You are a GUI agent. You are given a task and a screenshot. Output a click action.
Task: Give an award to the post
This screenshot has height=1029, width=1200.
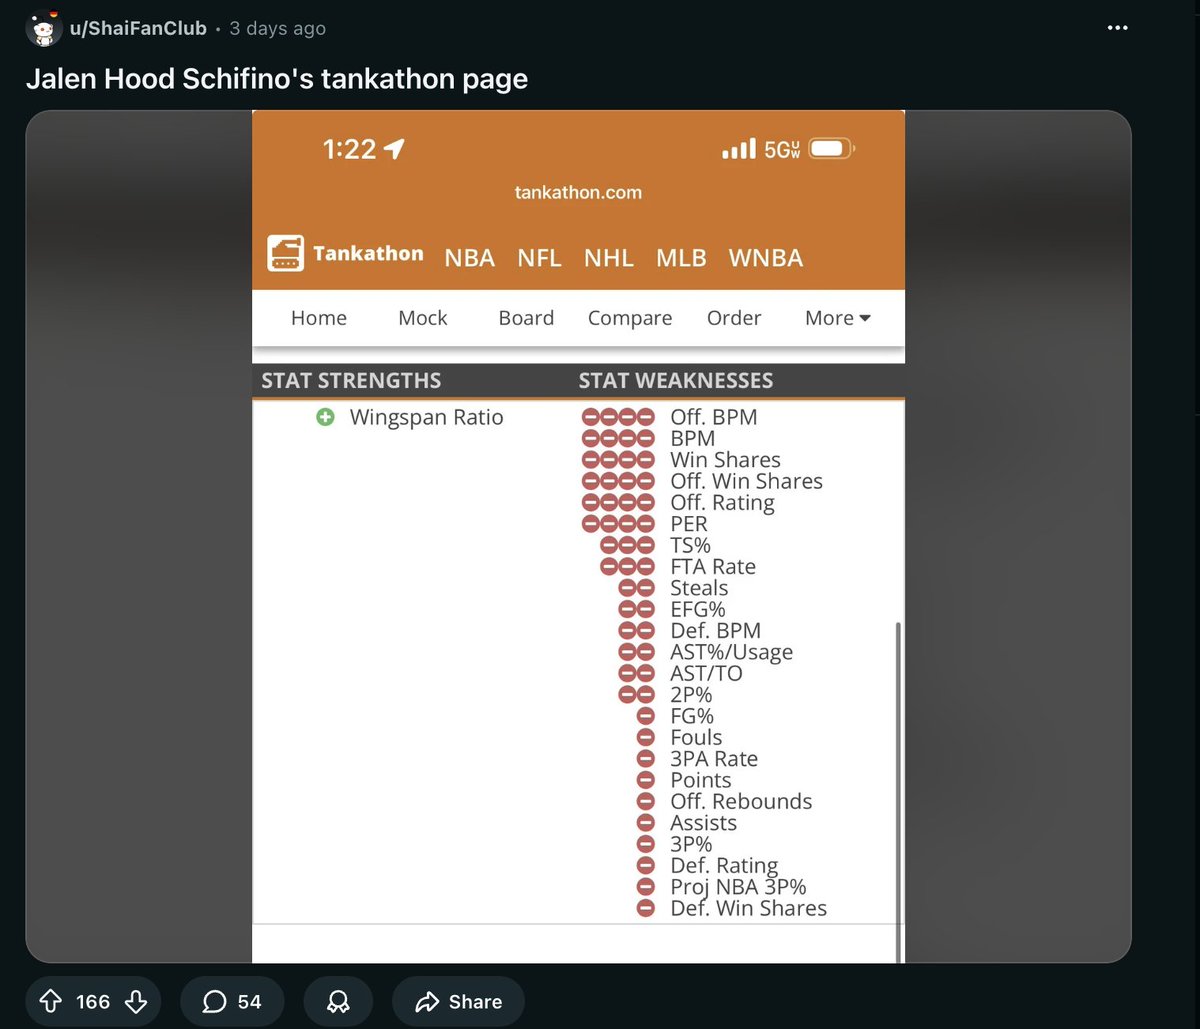pyautogui.click(x=338, y=1002)
